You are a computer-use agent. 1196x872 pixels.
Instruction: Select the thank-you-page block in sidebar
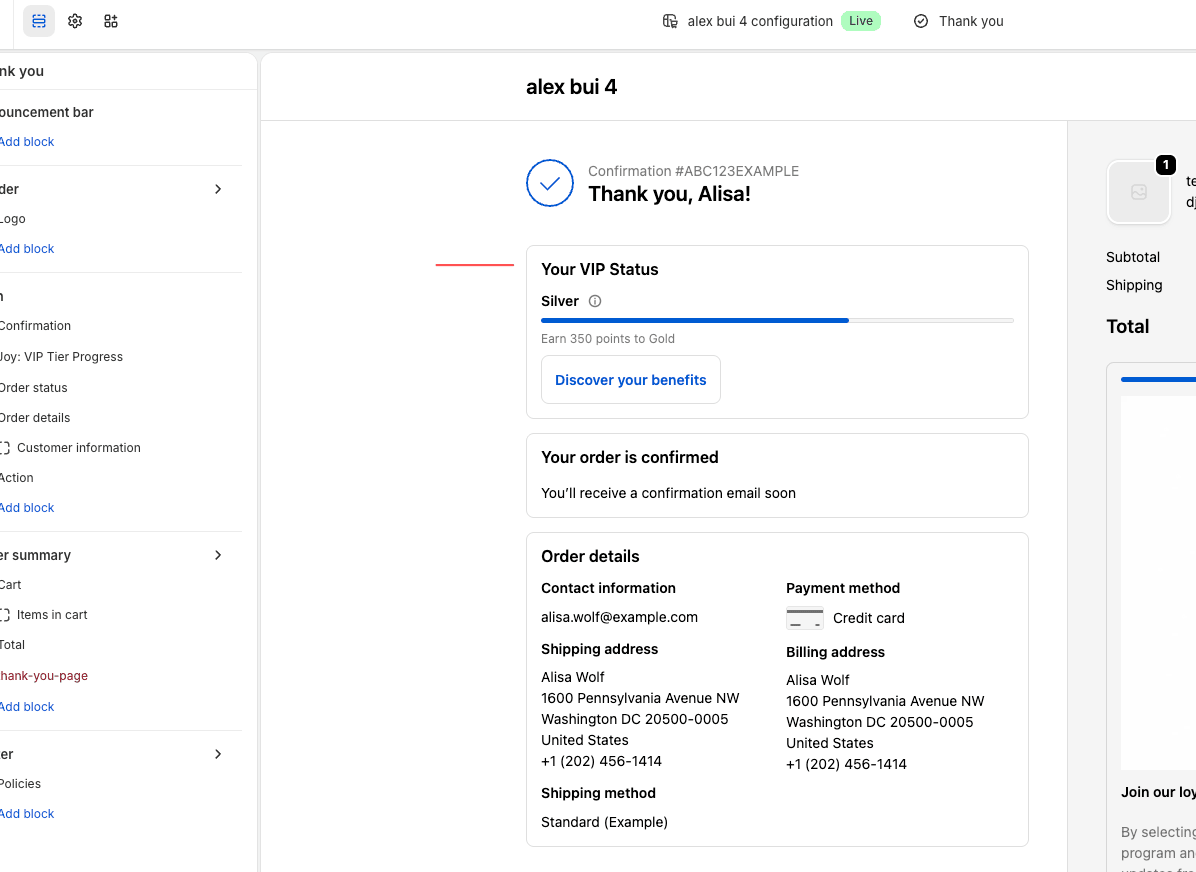pyautogui.click(x=43, y=676)
